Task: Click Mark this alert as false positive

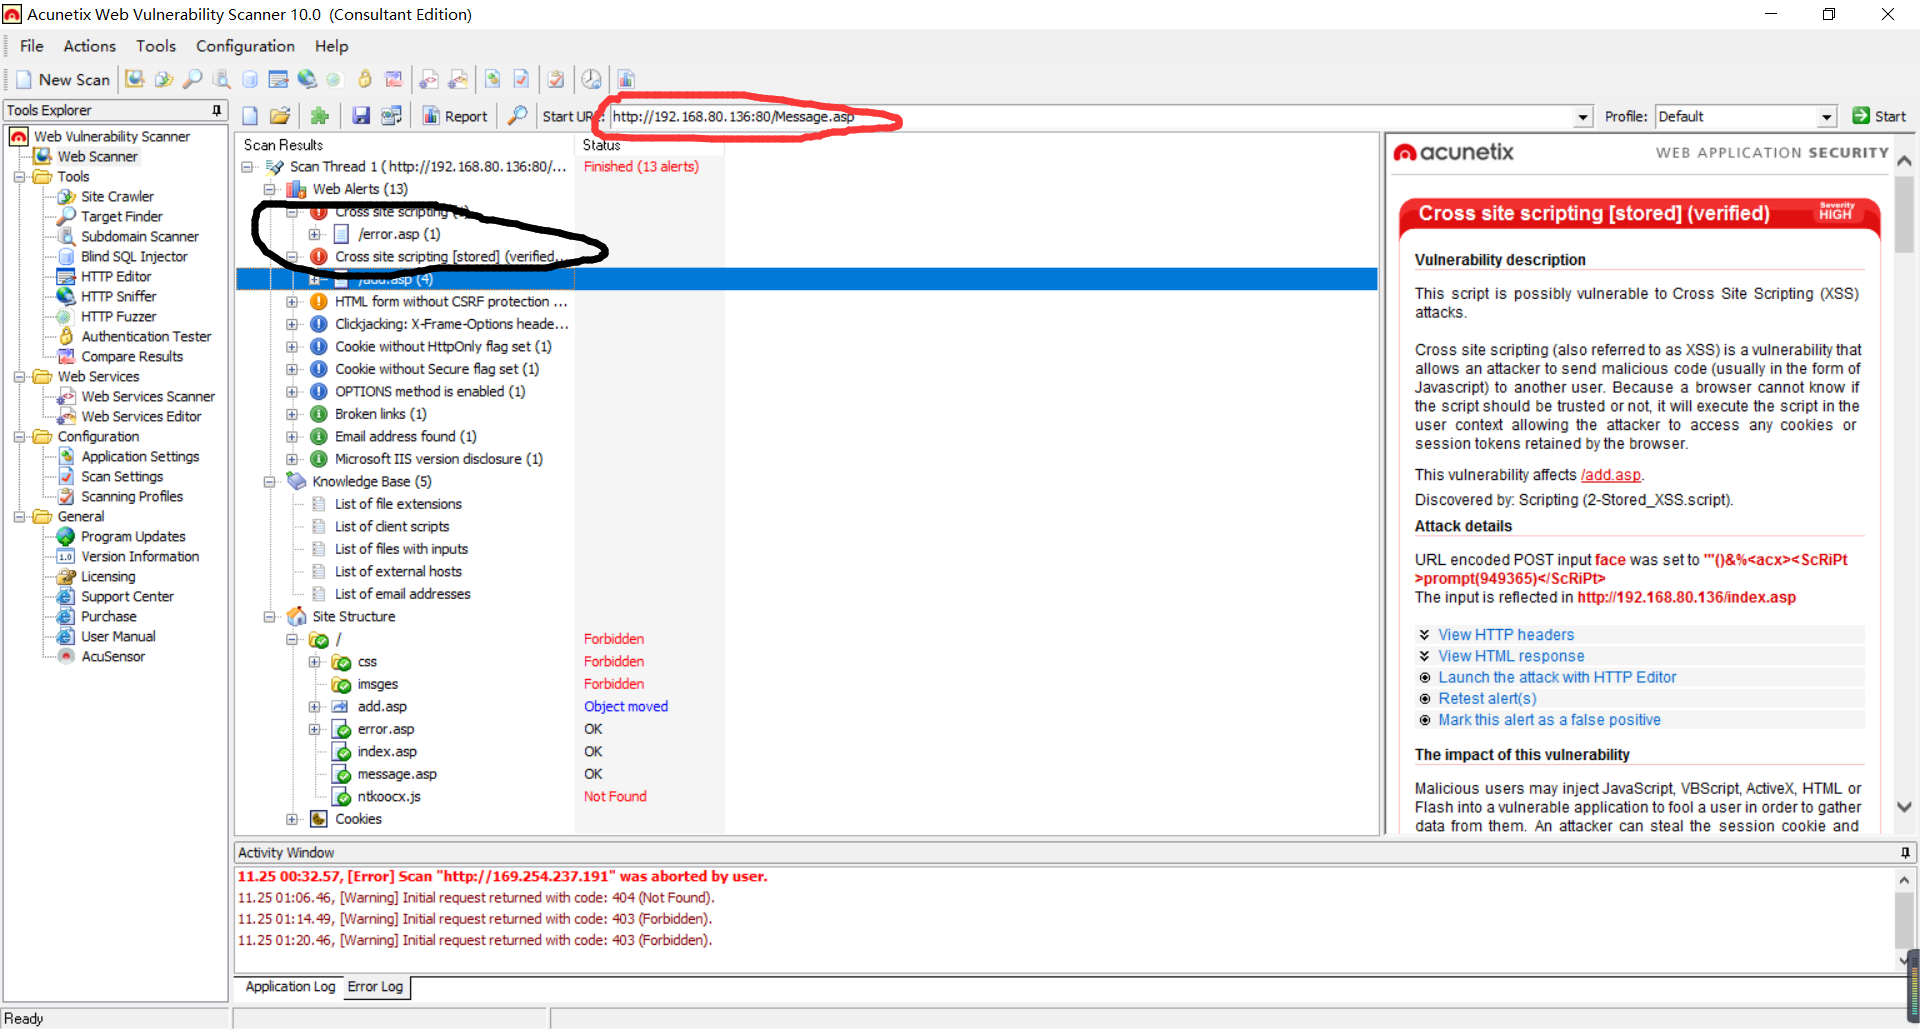Action: (x=1549, y=720)
